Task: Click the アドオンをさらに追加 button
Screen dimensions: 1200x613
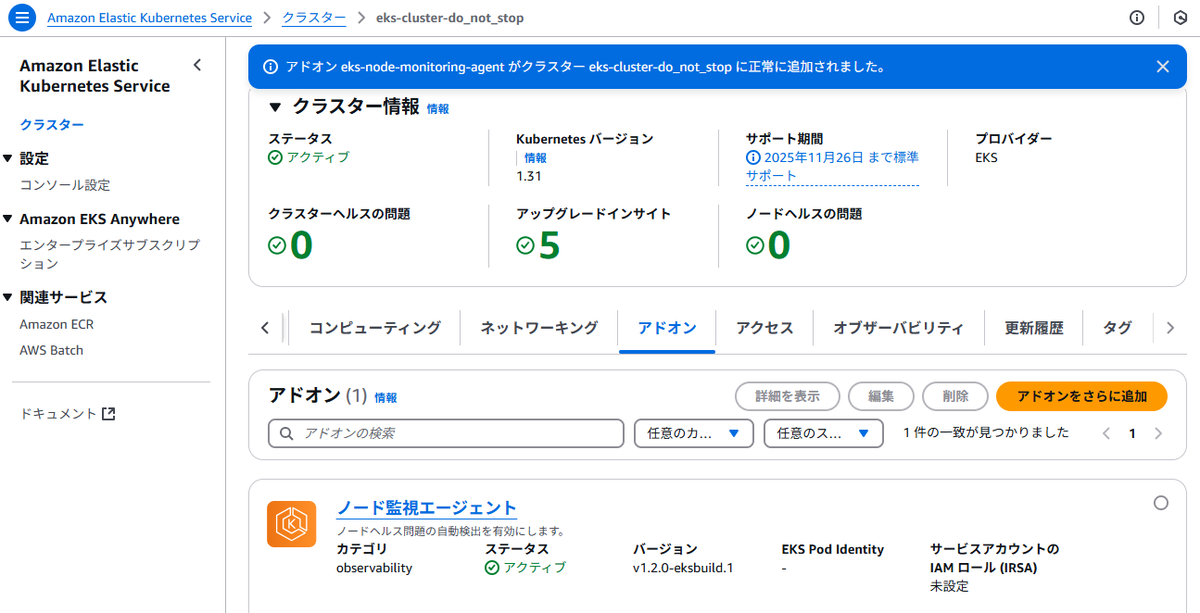Action: point(1082,396)
